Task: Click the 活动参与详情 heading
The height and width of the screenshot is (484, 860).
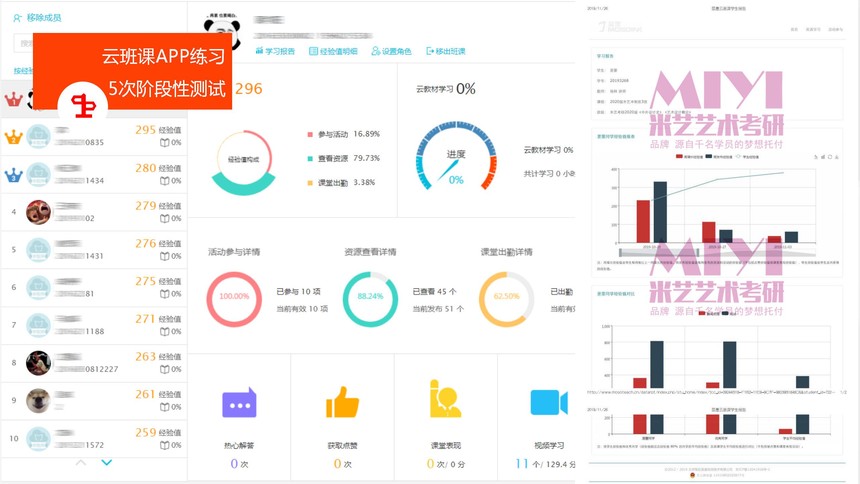Action: pos(234,252)
